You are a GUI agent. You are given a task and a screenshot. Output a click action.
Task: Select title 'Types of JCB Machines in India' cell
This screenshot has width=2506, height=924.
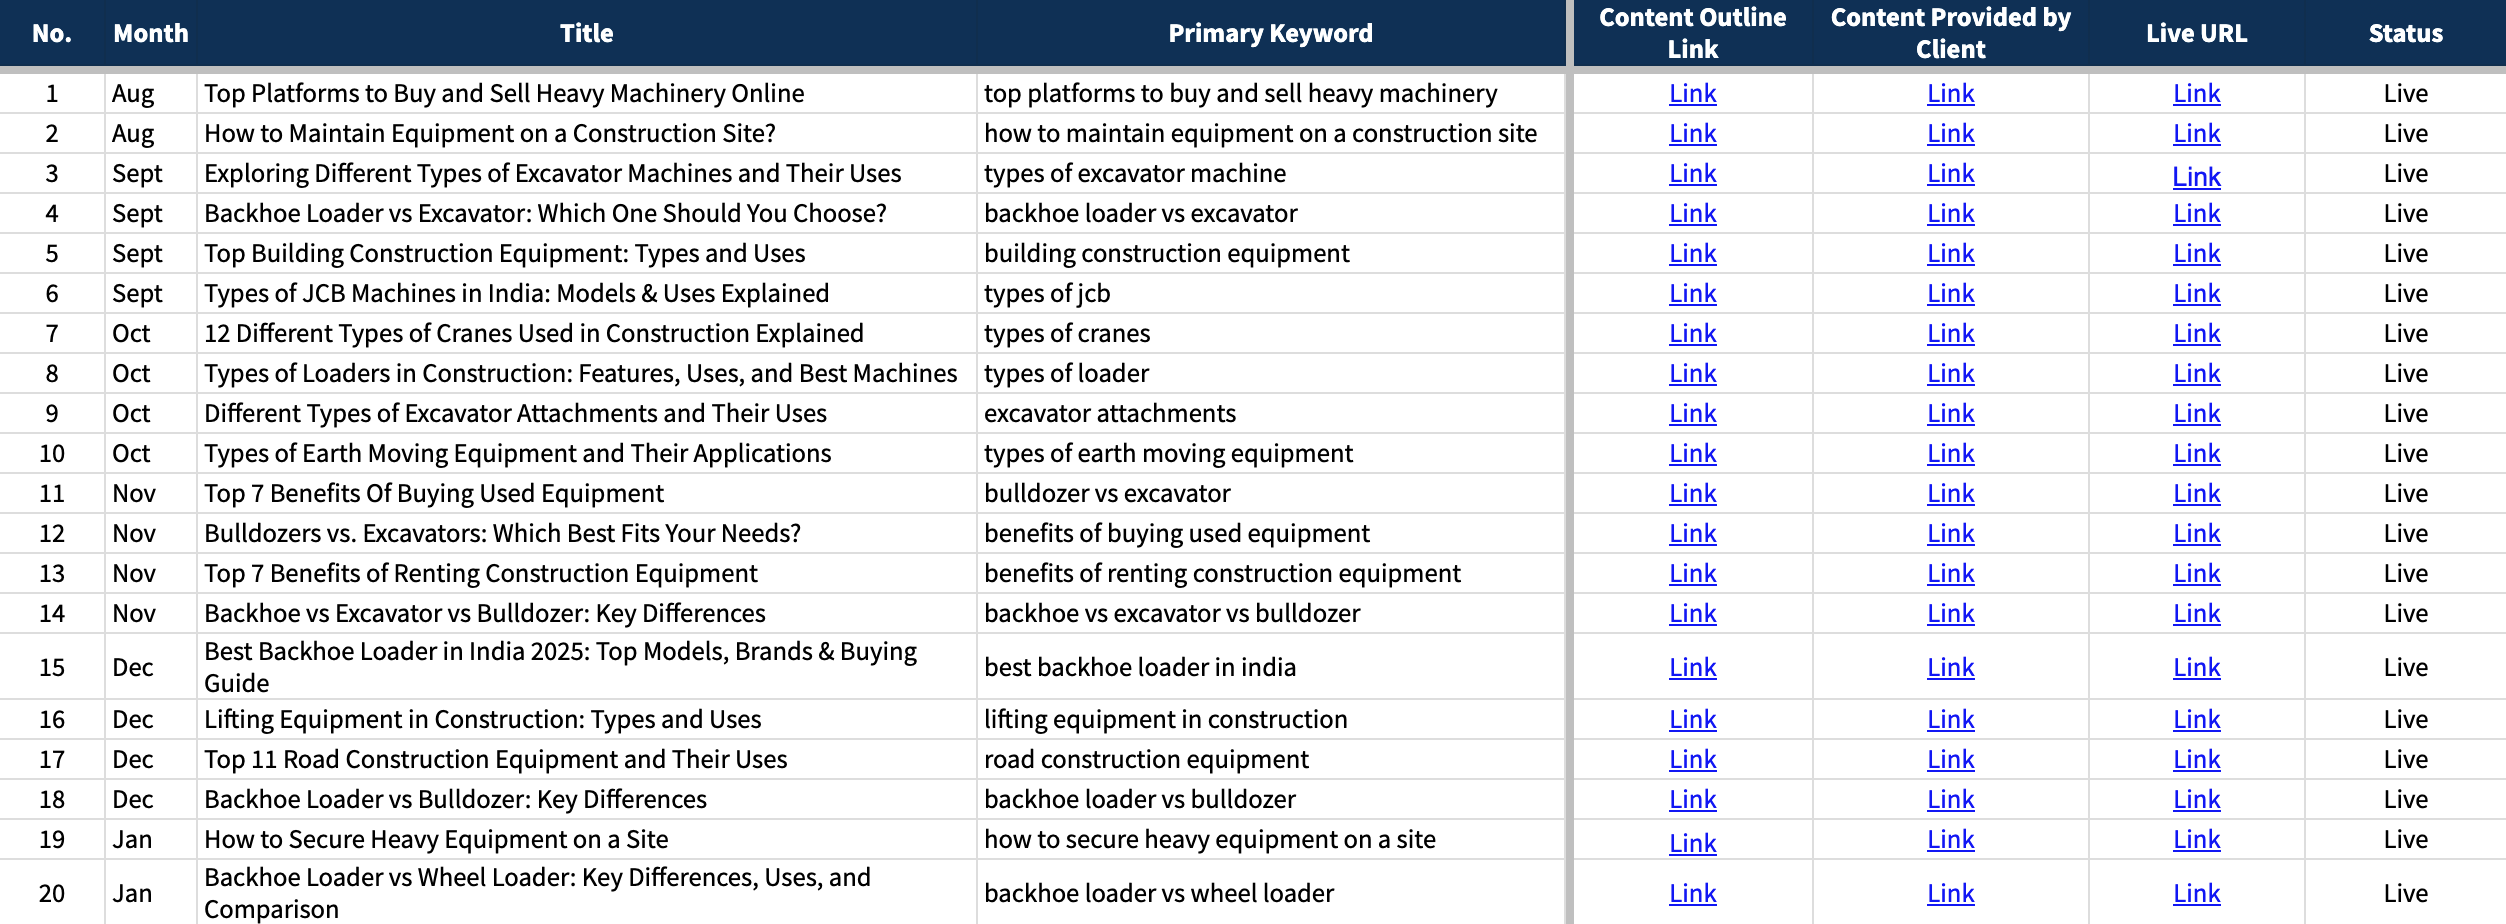click(586, 293)
